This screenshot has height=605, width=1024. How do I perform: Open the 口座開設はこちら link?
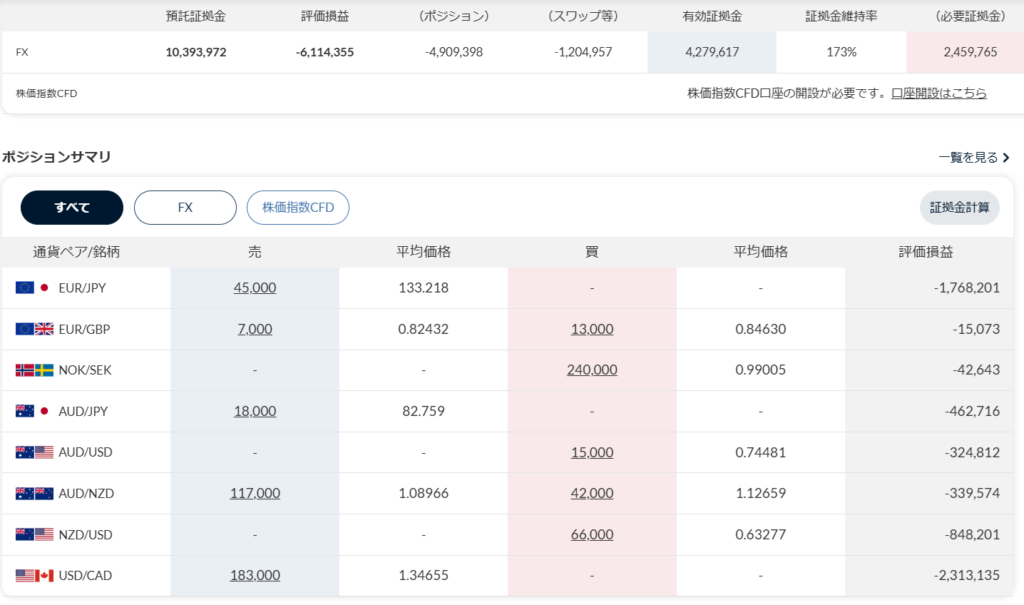(x=939, y=93)
